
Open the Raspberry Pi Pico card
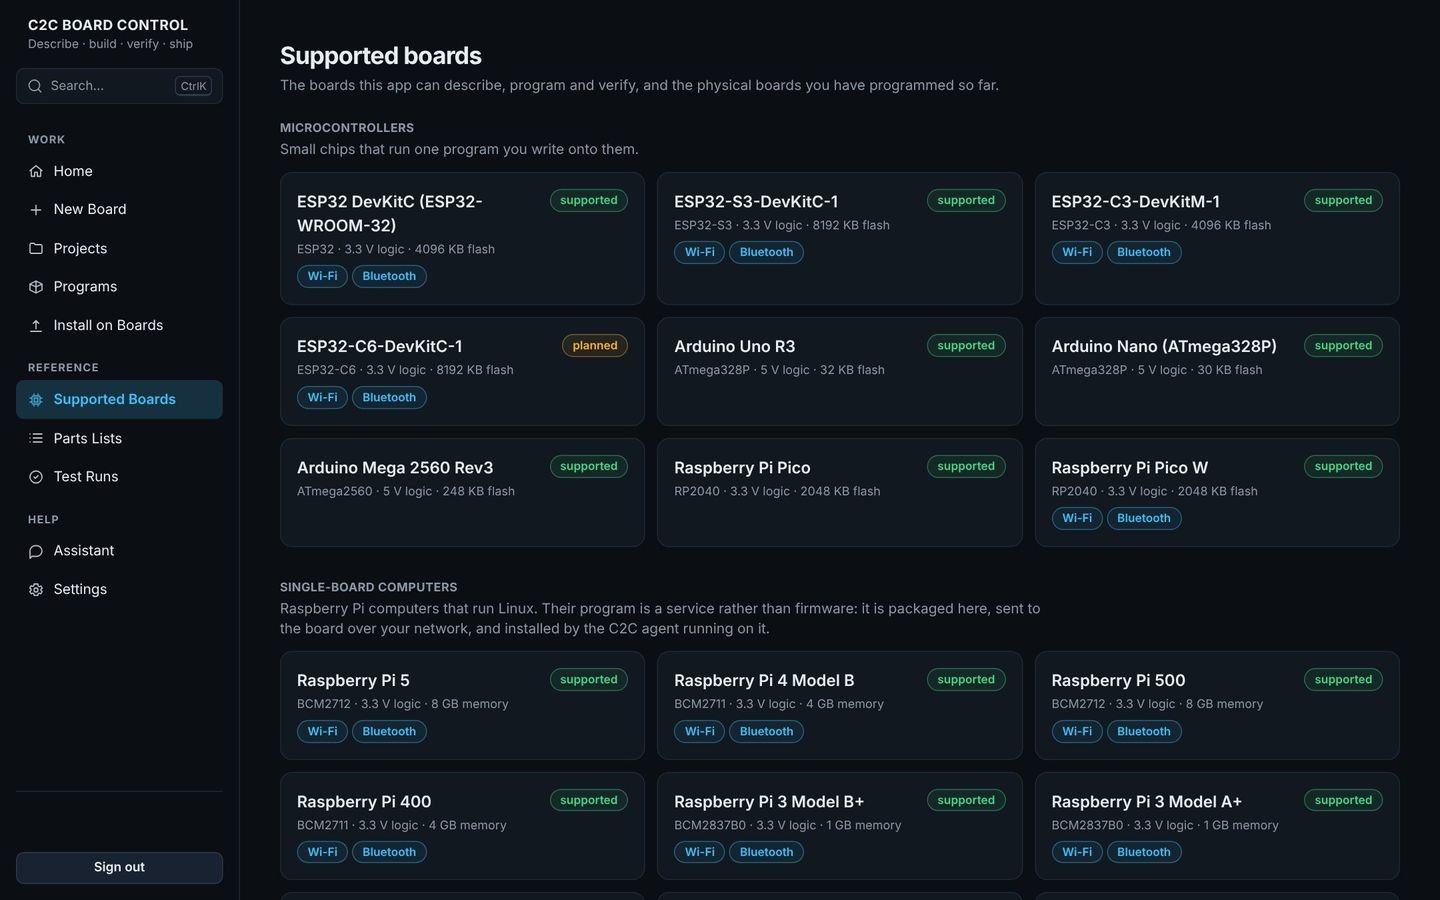pyautogui.click(x=839, y=492)
